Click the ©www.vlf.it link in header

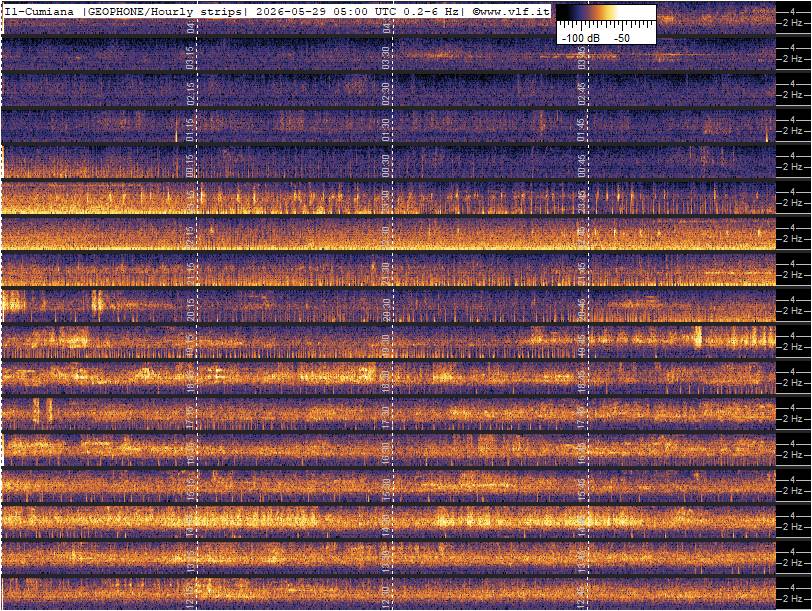click(x=511, y=11)
